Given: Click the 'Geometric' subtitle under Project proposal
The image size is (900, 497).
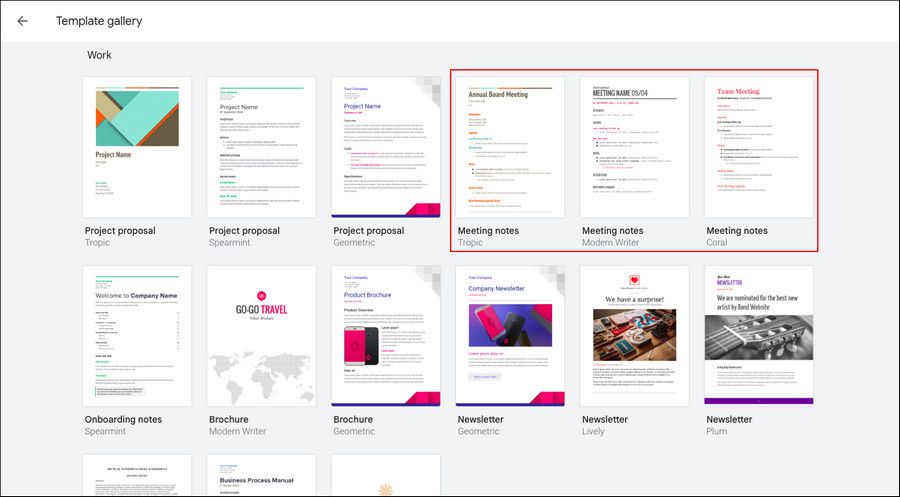Looking at the screenshot, I should click(x=354, y=243).
